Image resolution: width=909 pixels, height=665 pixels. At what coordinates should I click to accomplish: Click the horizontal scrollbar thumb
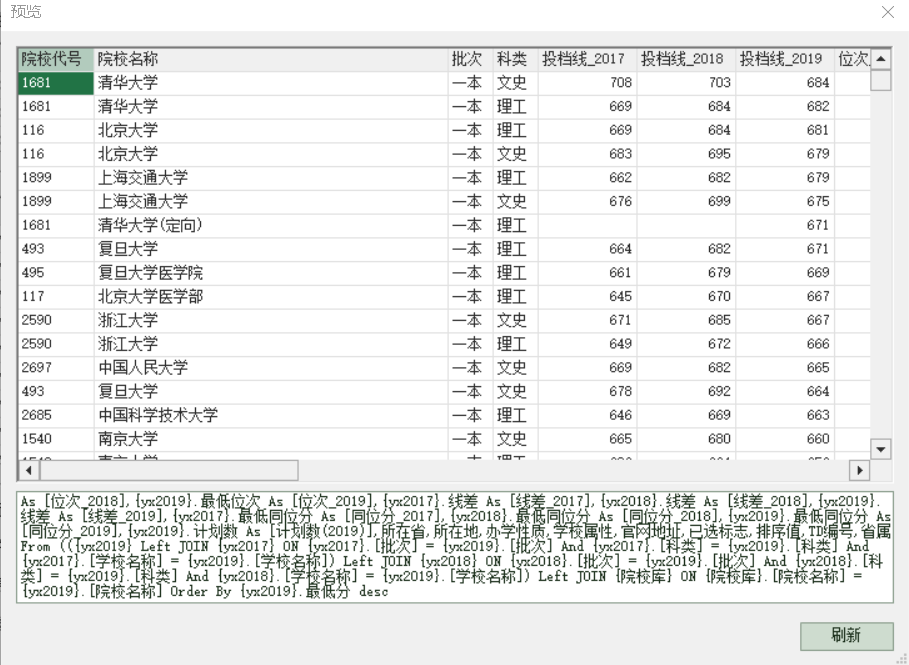(x=168, y=470)
